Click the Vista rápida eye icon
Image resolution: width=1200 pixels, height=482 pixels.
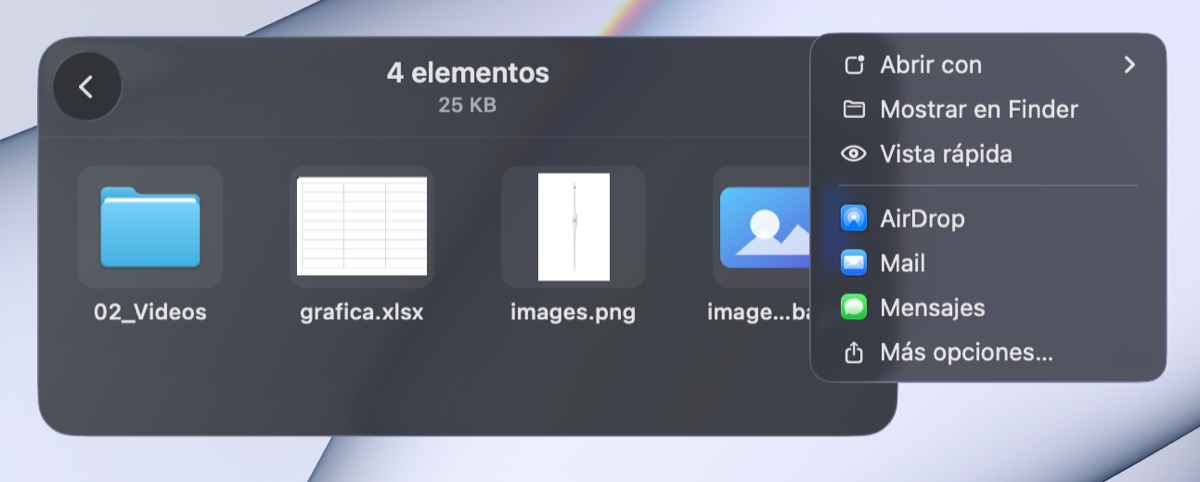coord(854,154)
